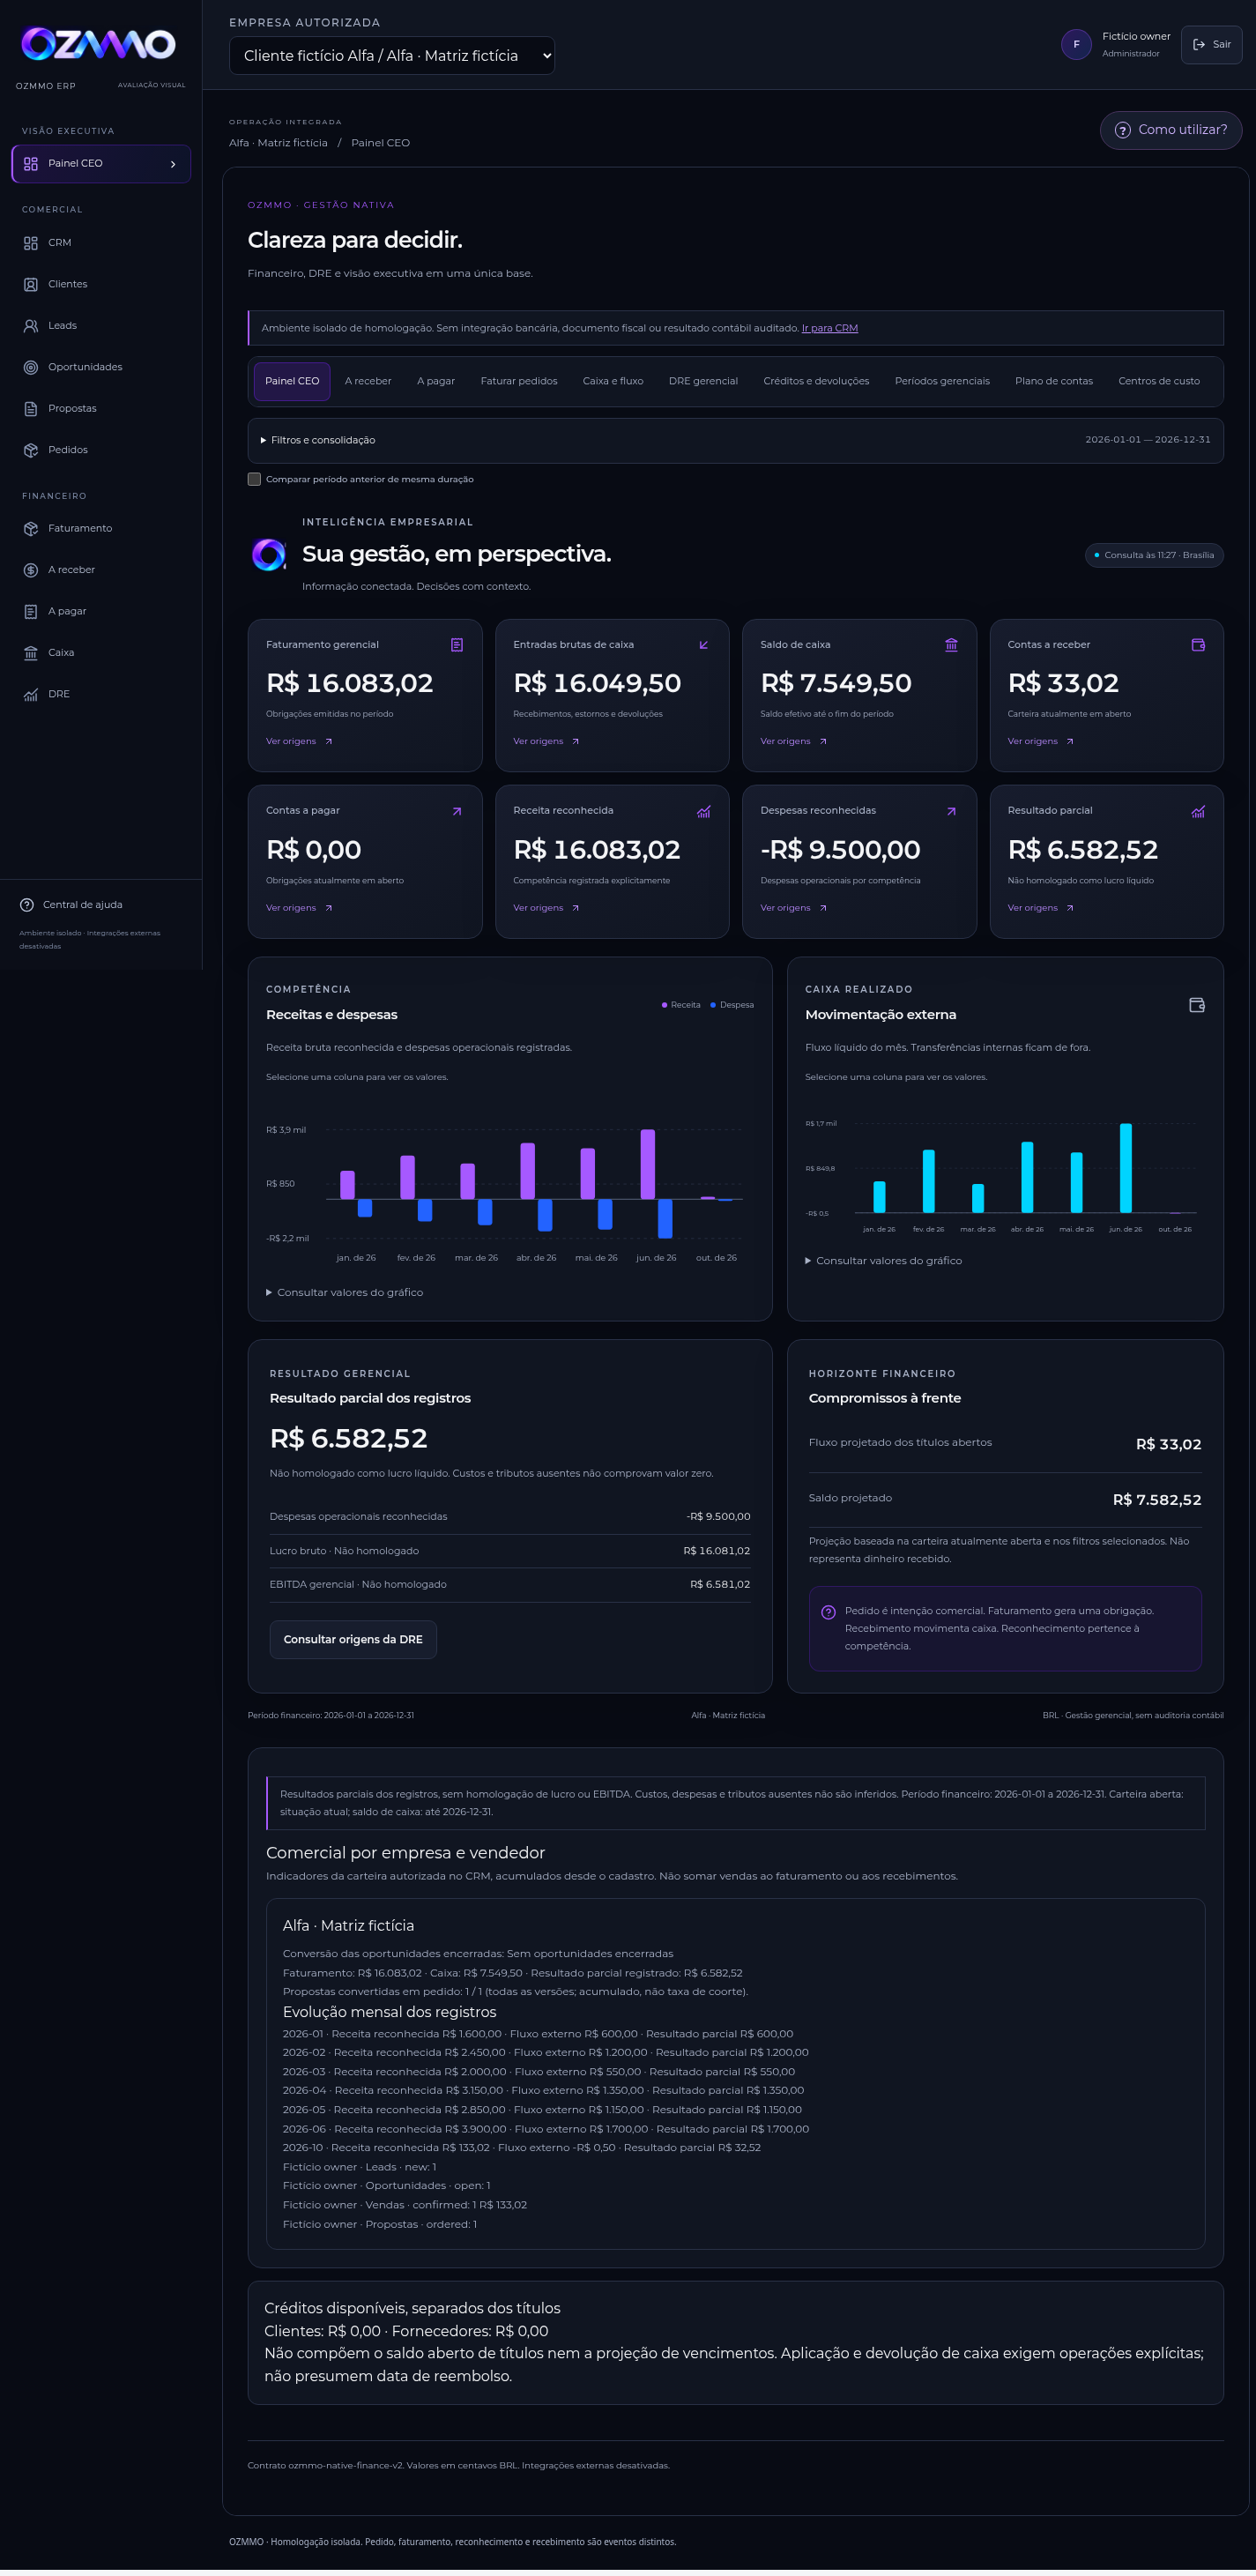Open the Empresa autorizada company dropdown
Screen dimensions: 1256x2576
point(392,56)
